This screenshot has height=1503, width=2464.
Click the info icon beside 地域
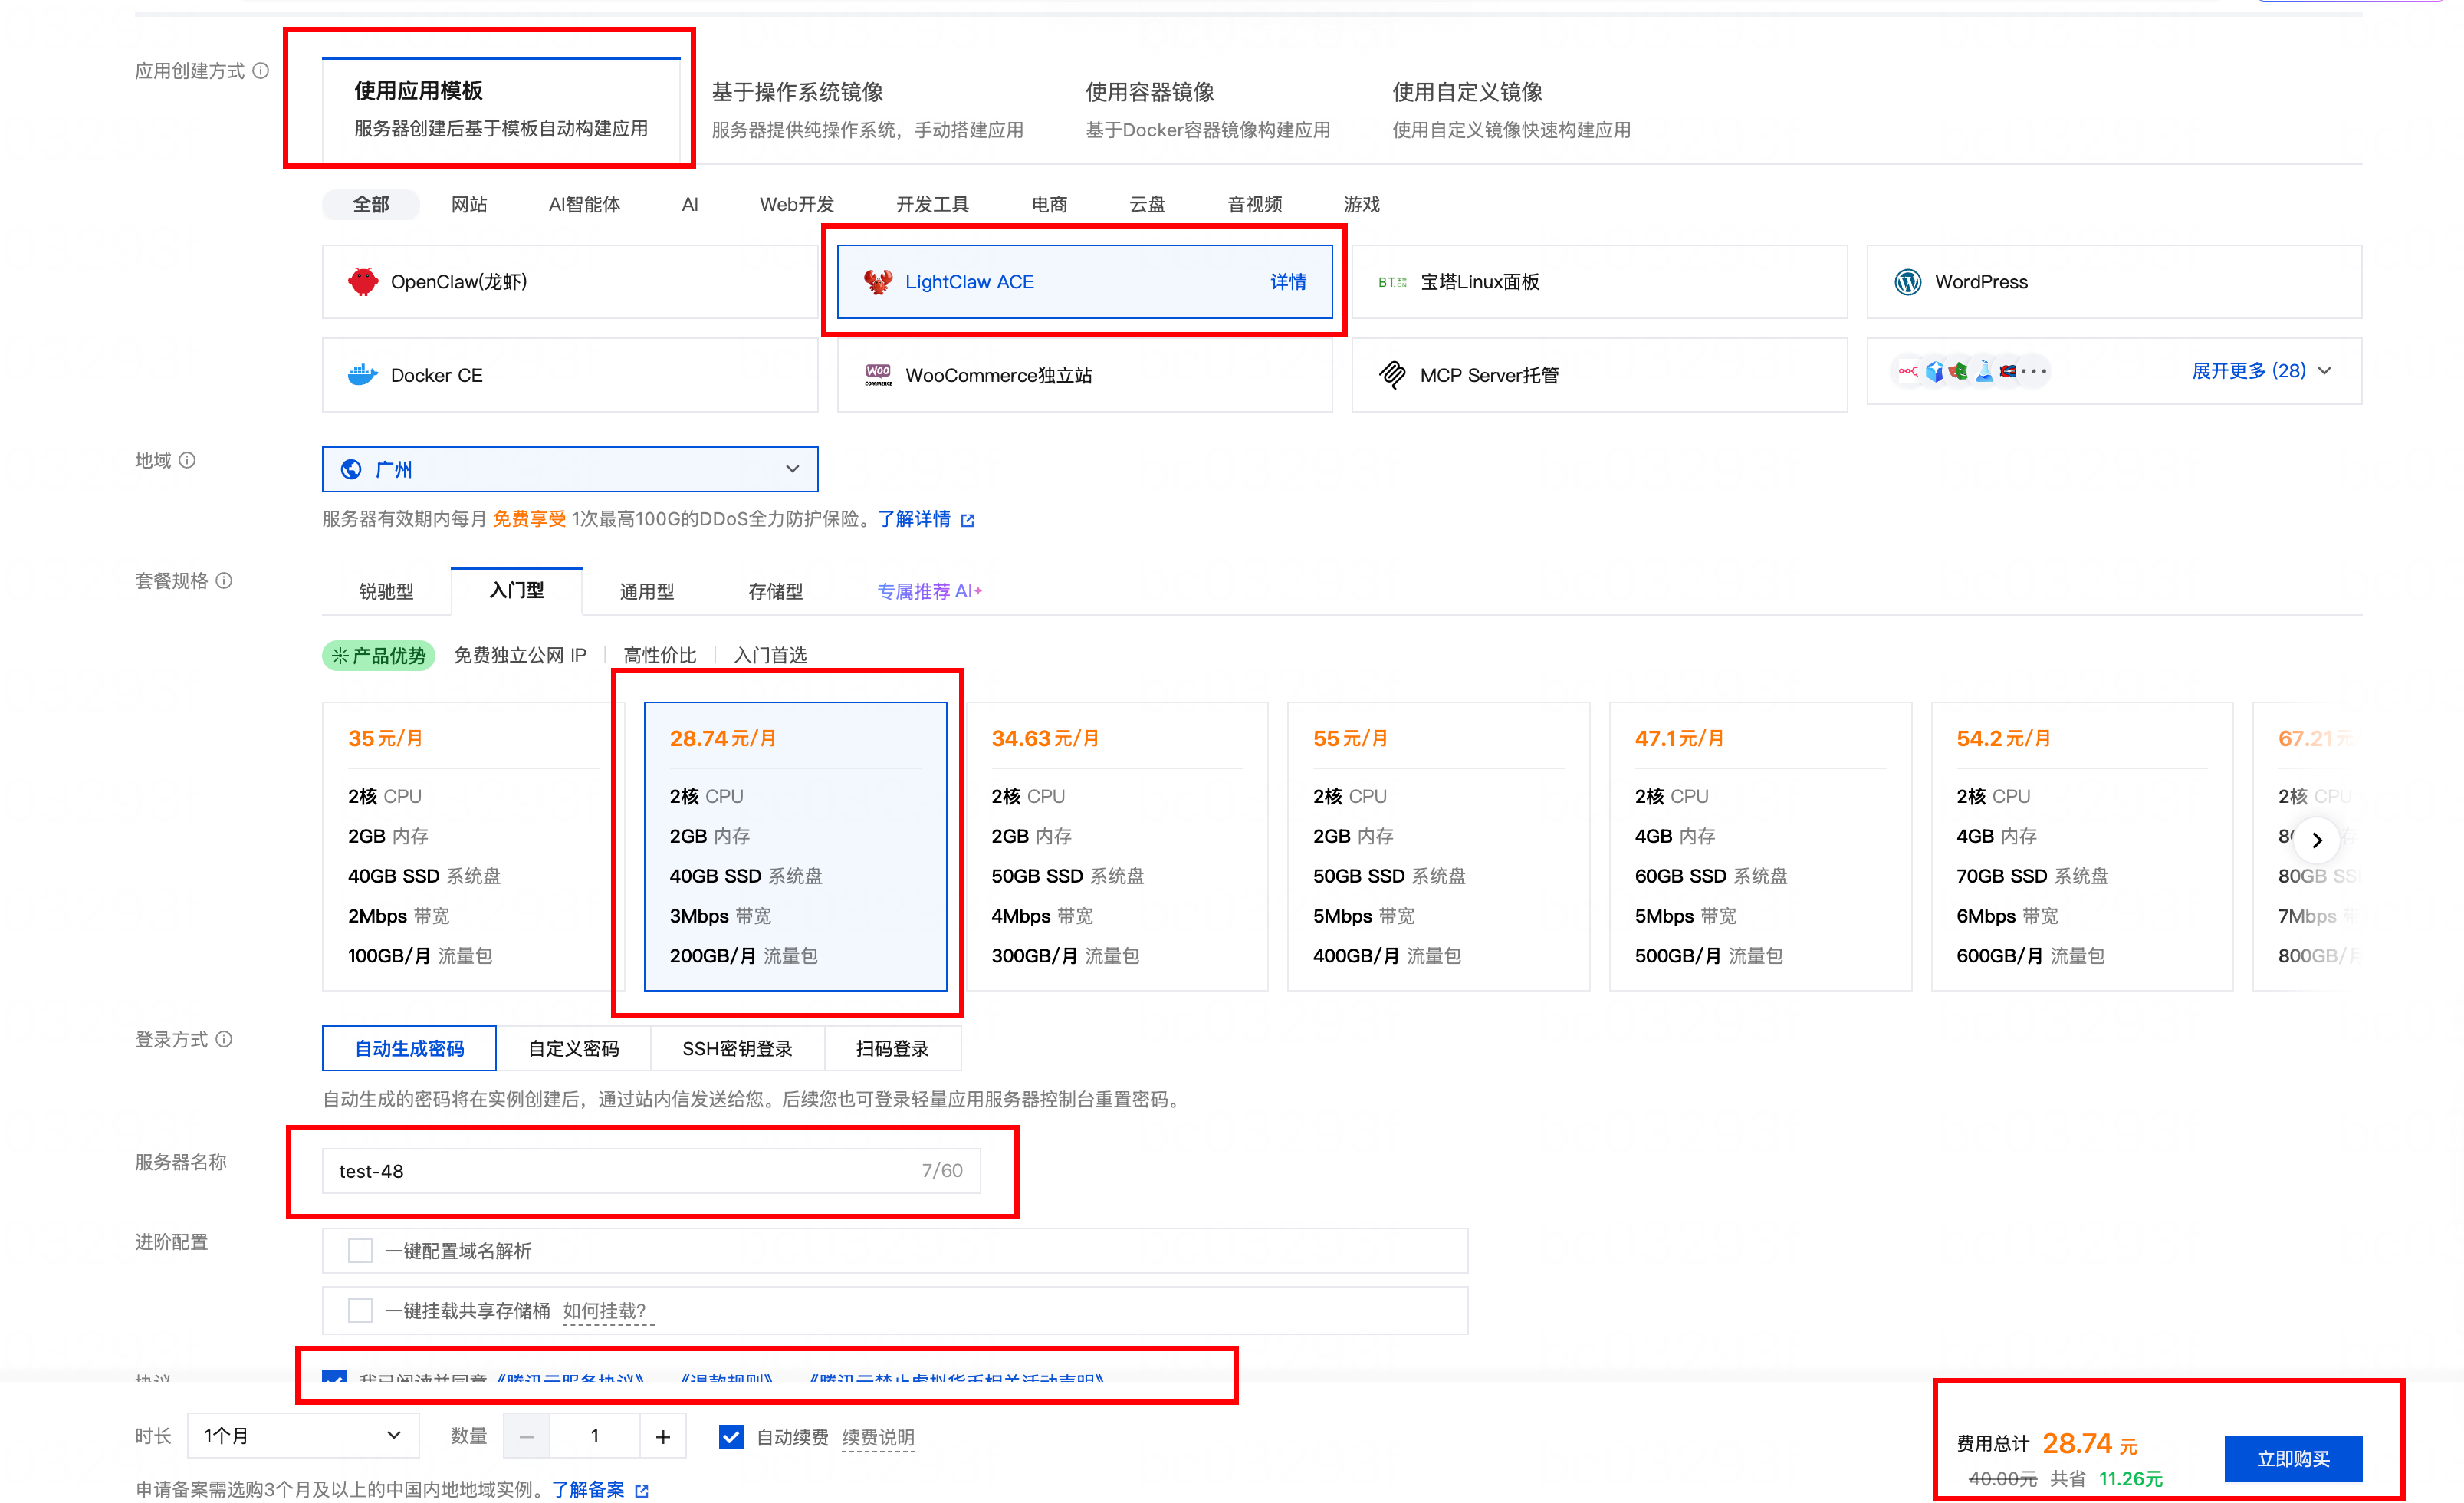187,460
